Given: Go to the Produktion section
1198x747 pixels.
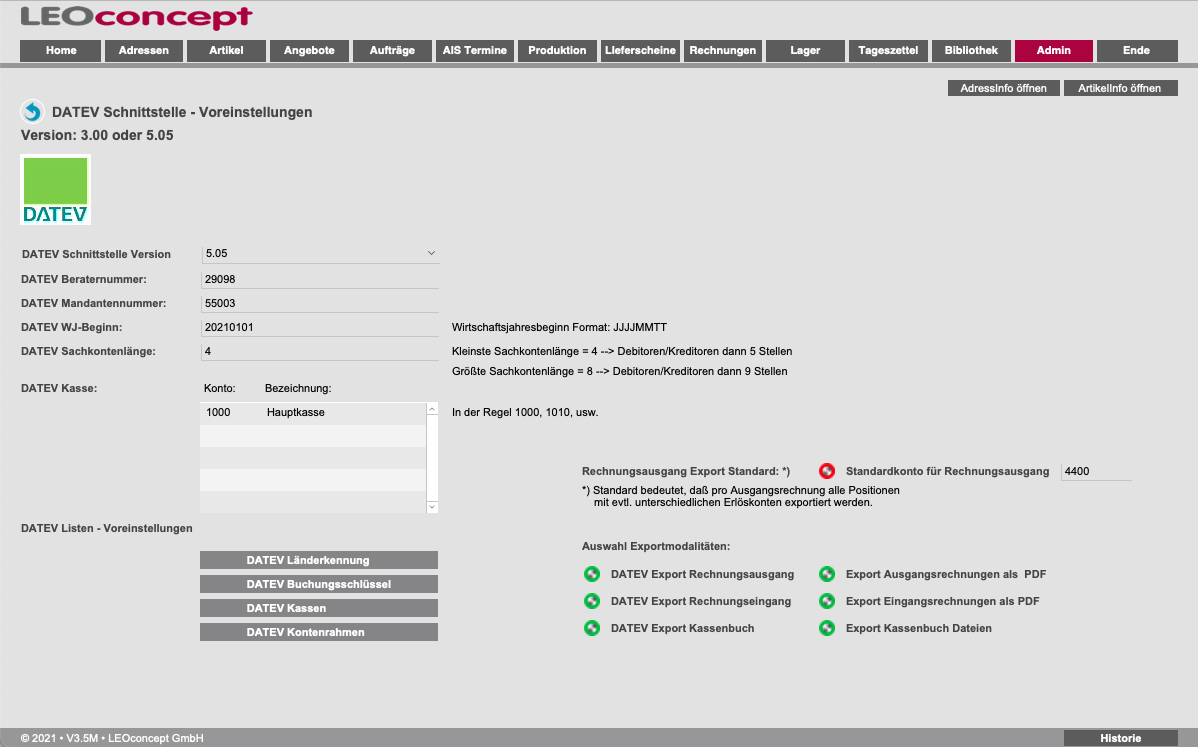Looking at the screenshot, I should coord(557,50).
